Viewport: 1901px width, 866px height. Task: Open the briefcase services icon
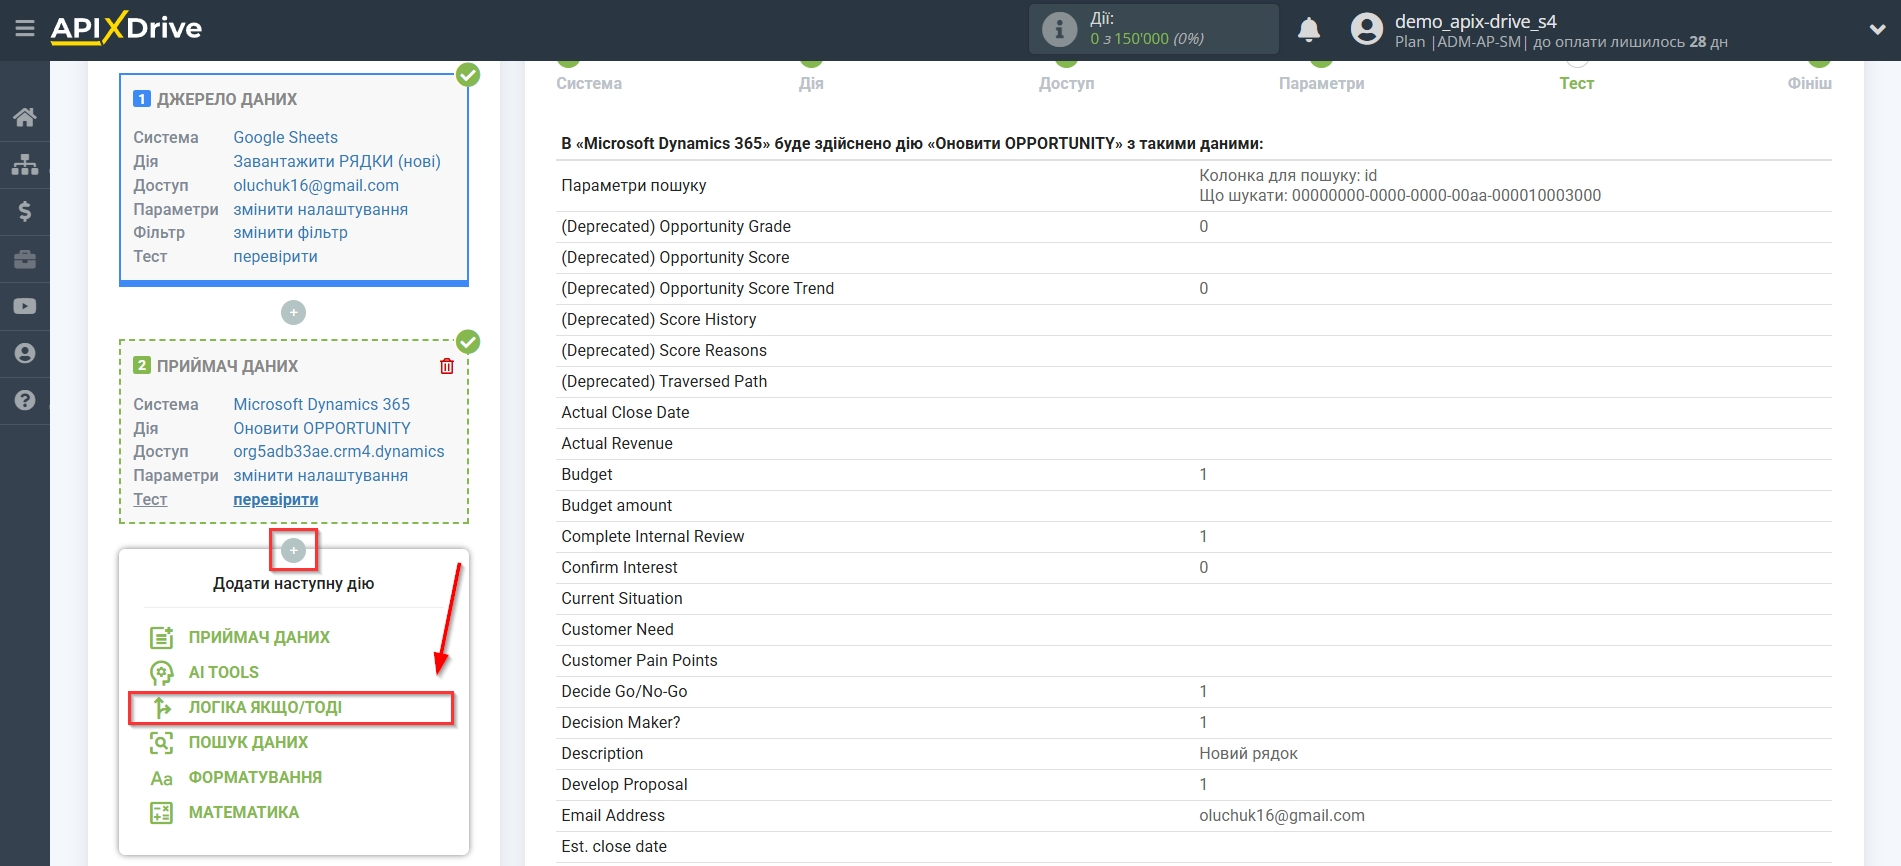[x=25, y=259]
